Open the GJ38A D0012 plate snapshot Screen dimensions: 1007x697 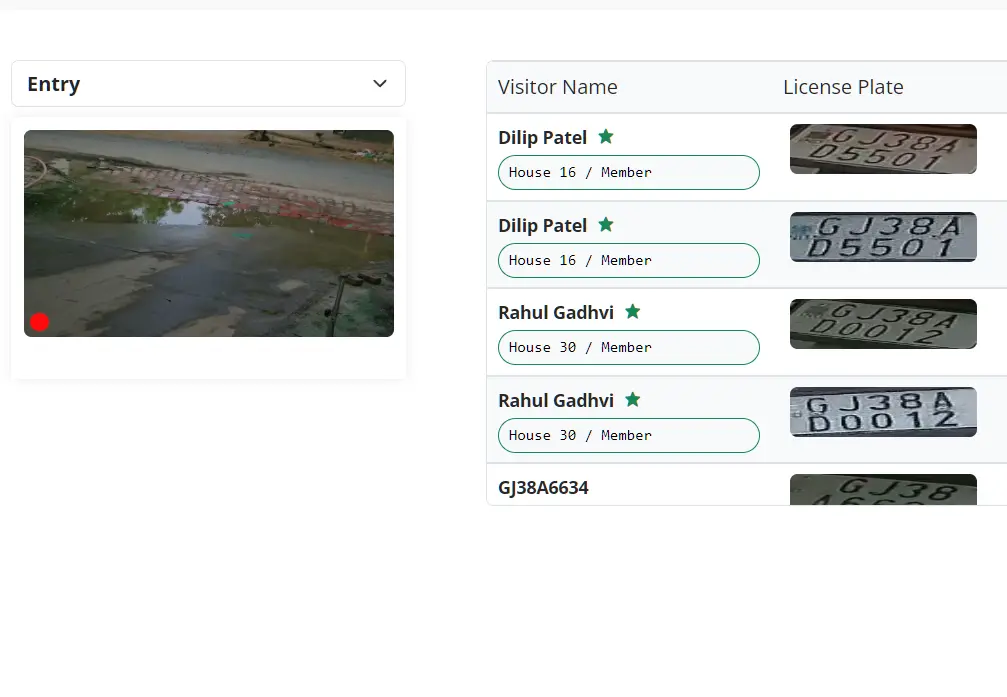pyautogui.click(x=883, y=323)
